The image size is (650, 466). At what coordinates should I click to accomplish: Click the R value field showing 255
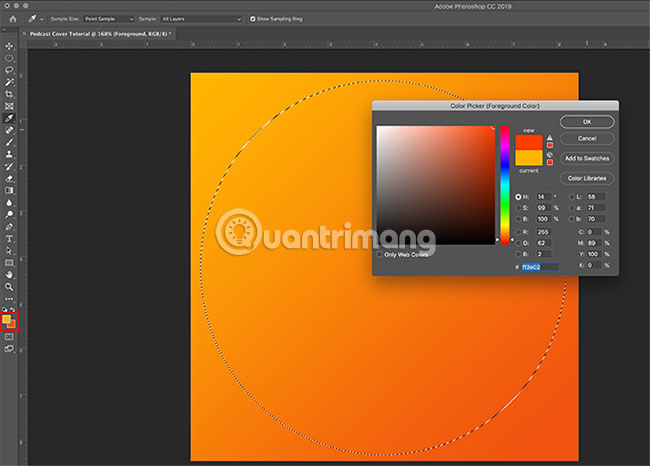click(544, 232)
